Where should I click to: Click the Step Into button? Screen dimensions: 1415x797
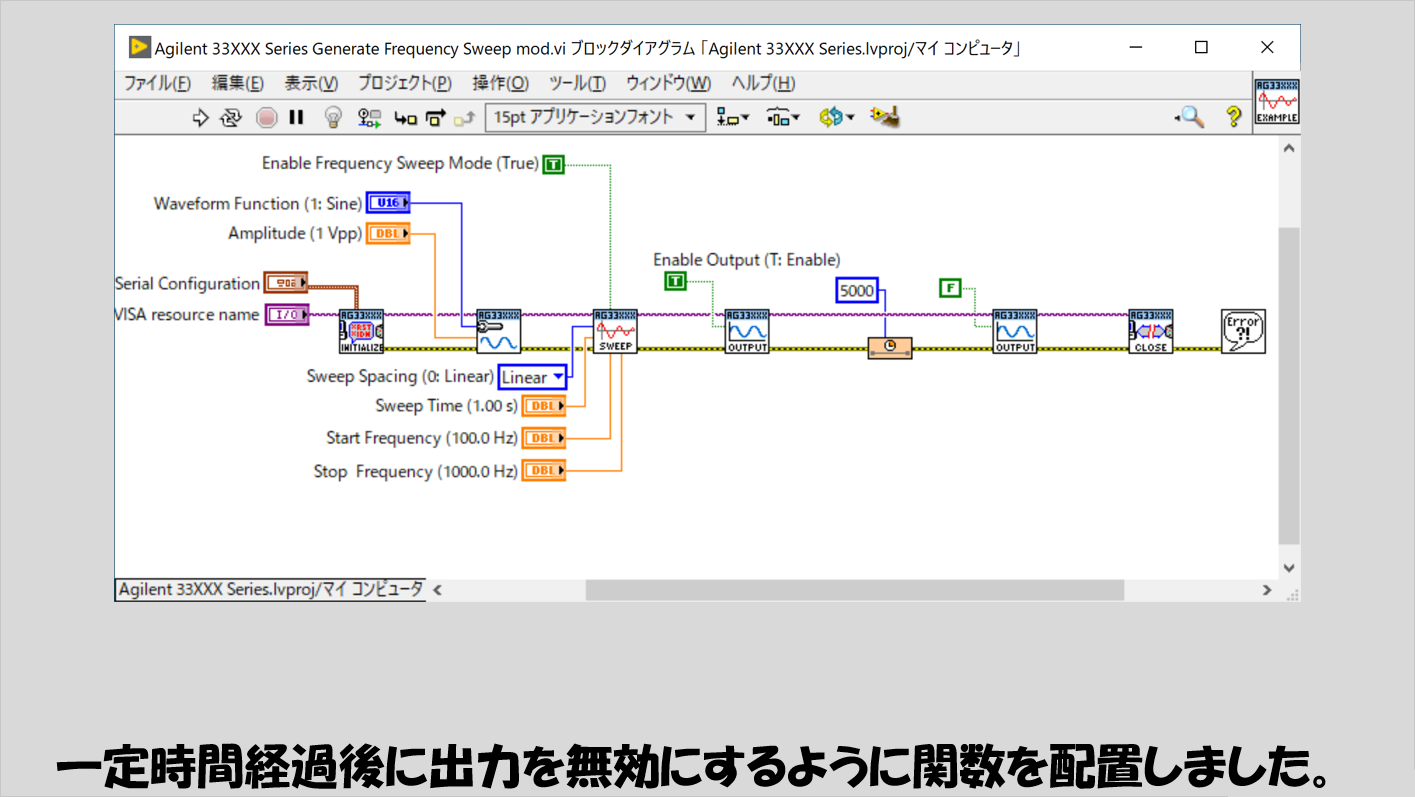405,118
